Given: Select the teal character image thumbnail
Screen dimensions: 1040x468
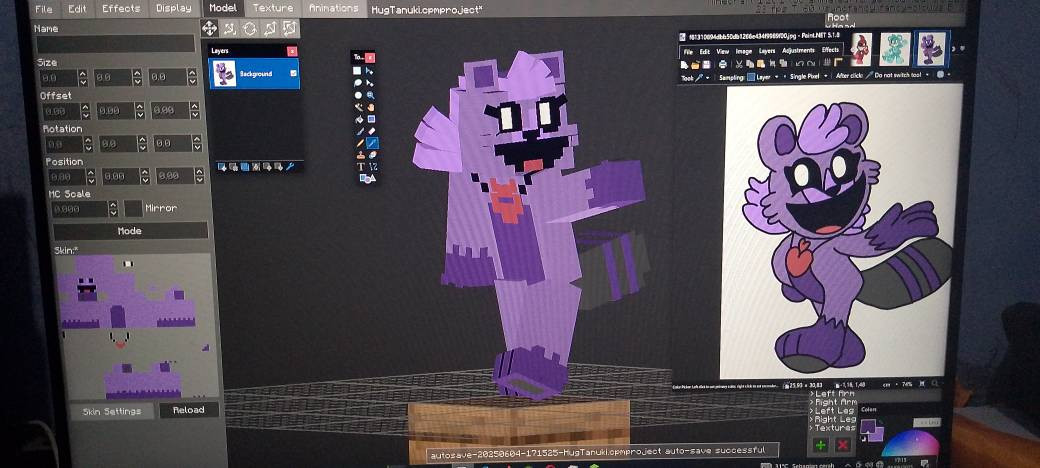Looking at the screenshot, I should pos(895,48).
